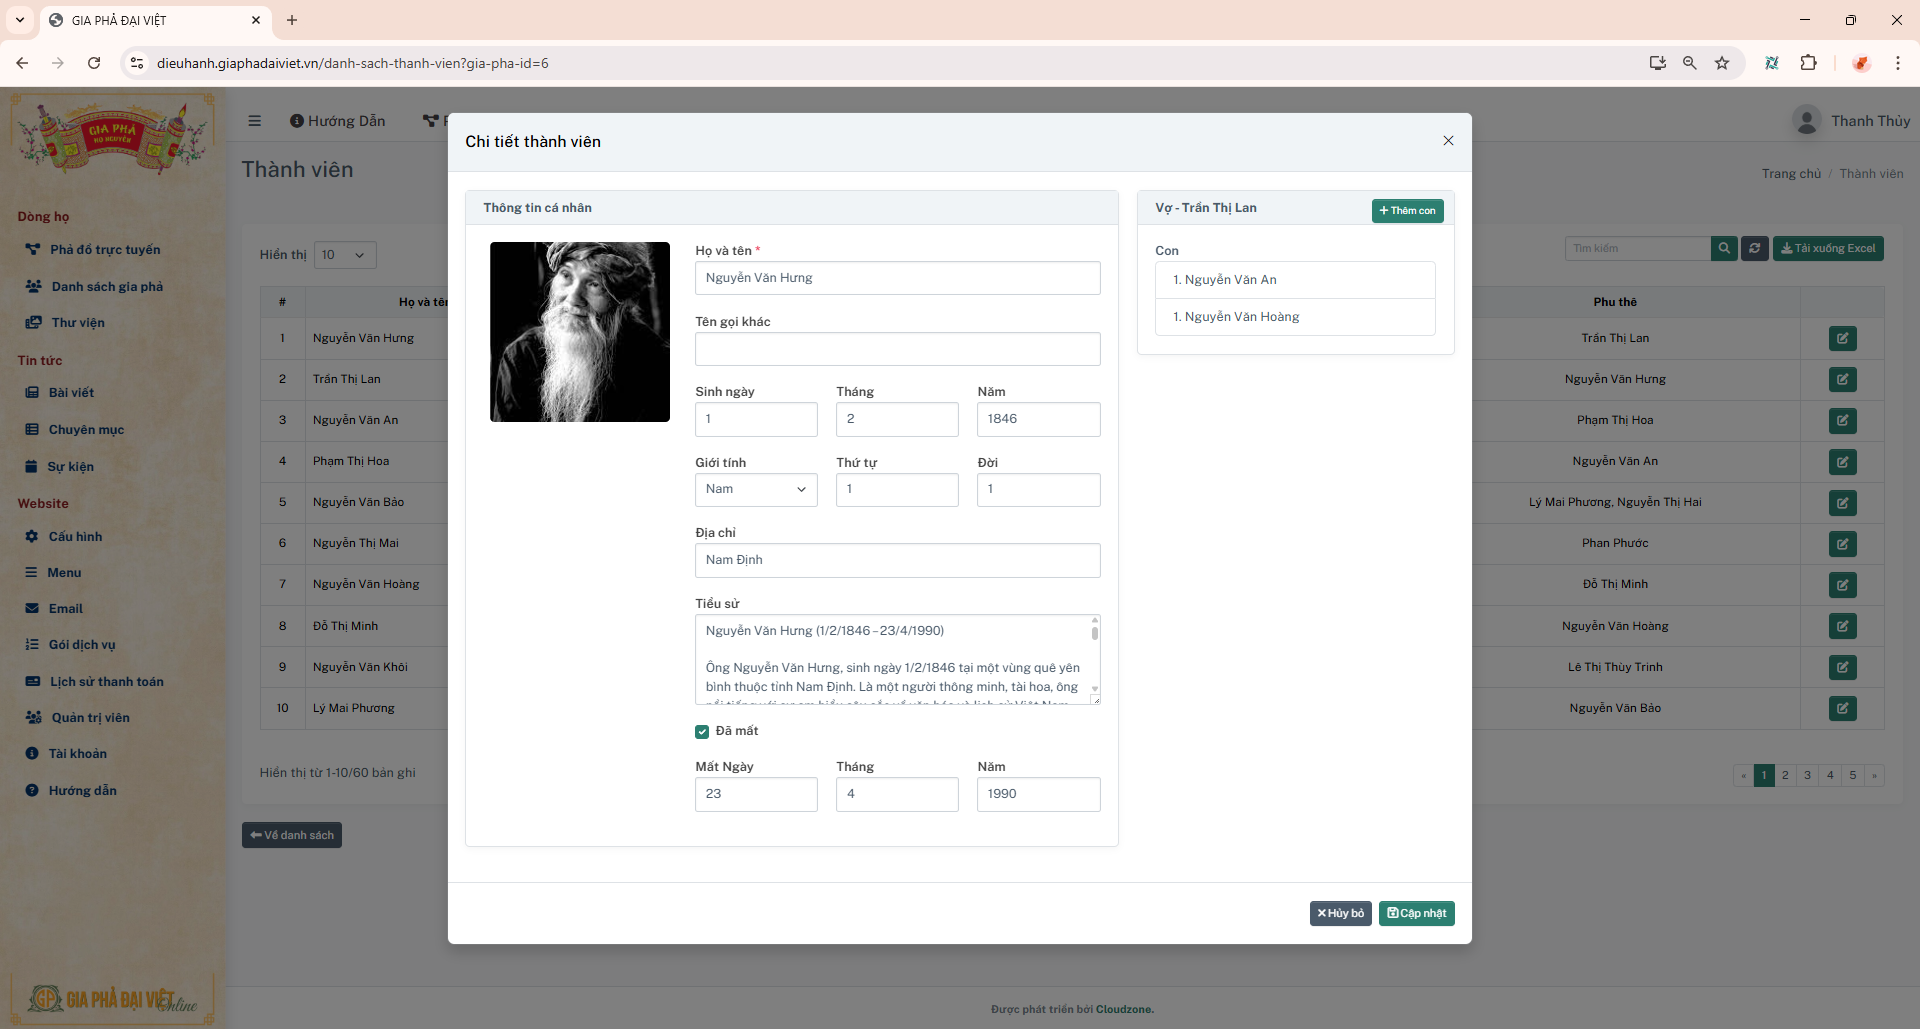Image resolution: width=1920 pixels, height=1029 pixels.
Task: Open browser Extensions puzzle icon
Action: pyautogui.click(x=1808, y=63)
